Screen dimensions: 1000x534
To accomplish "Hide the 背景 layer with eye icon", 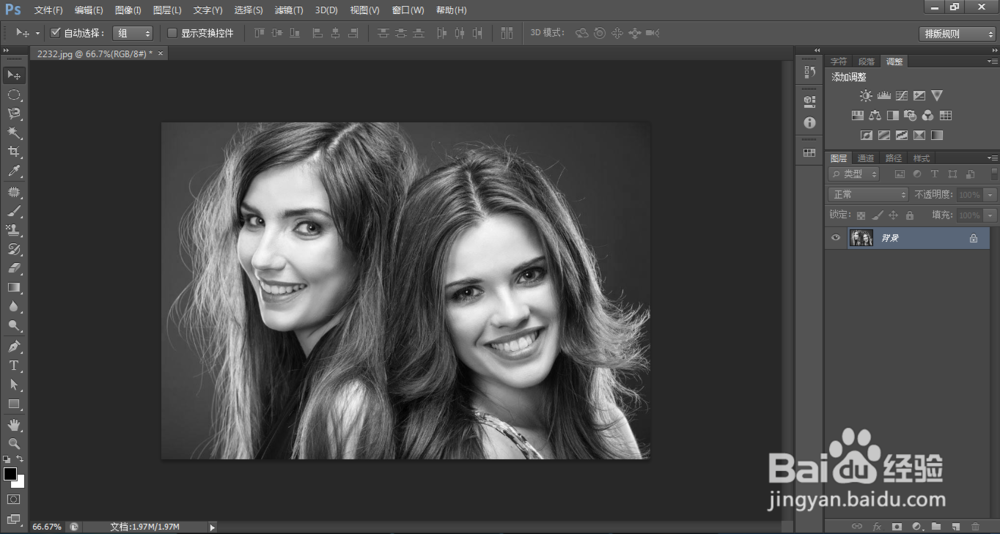I will point(835,238).
